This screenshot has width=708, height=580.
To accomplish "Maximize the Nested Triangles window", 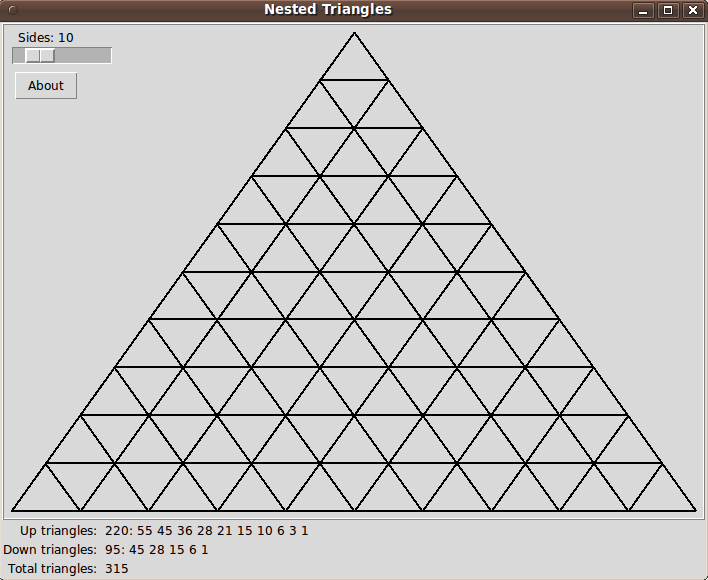I will (x=668, y=10).
